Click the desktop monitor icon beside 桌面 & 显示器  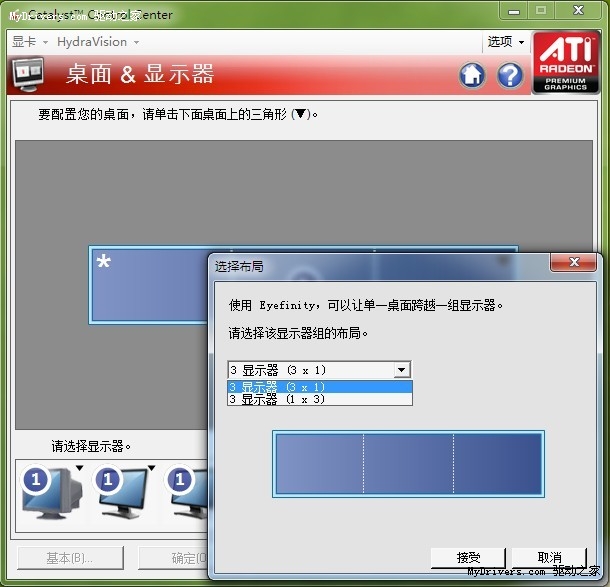[31, 75]
